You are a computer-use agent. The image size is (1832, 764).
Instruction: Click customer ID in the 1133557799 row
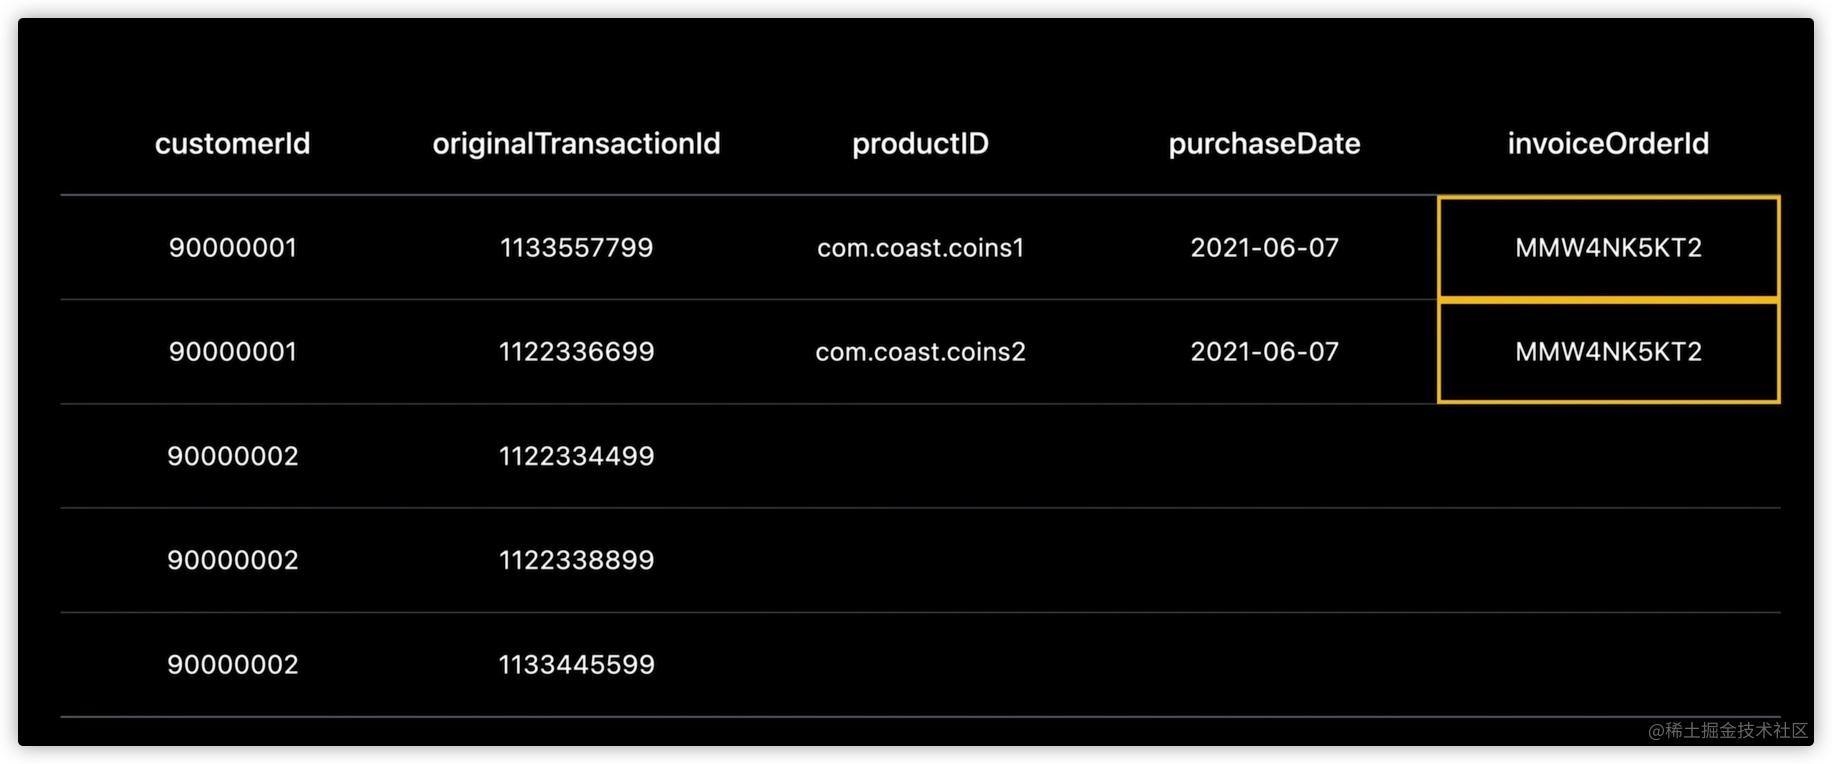pyautogui.click(x=232, y=248)
